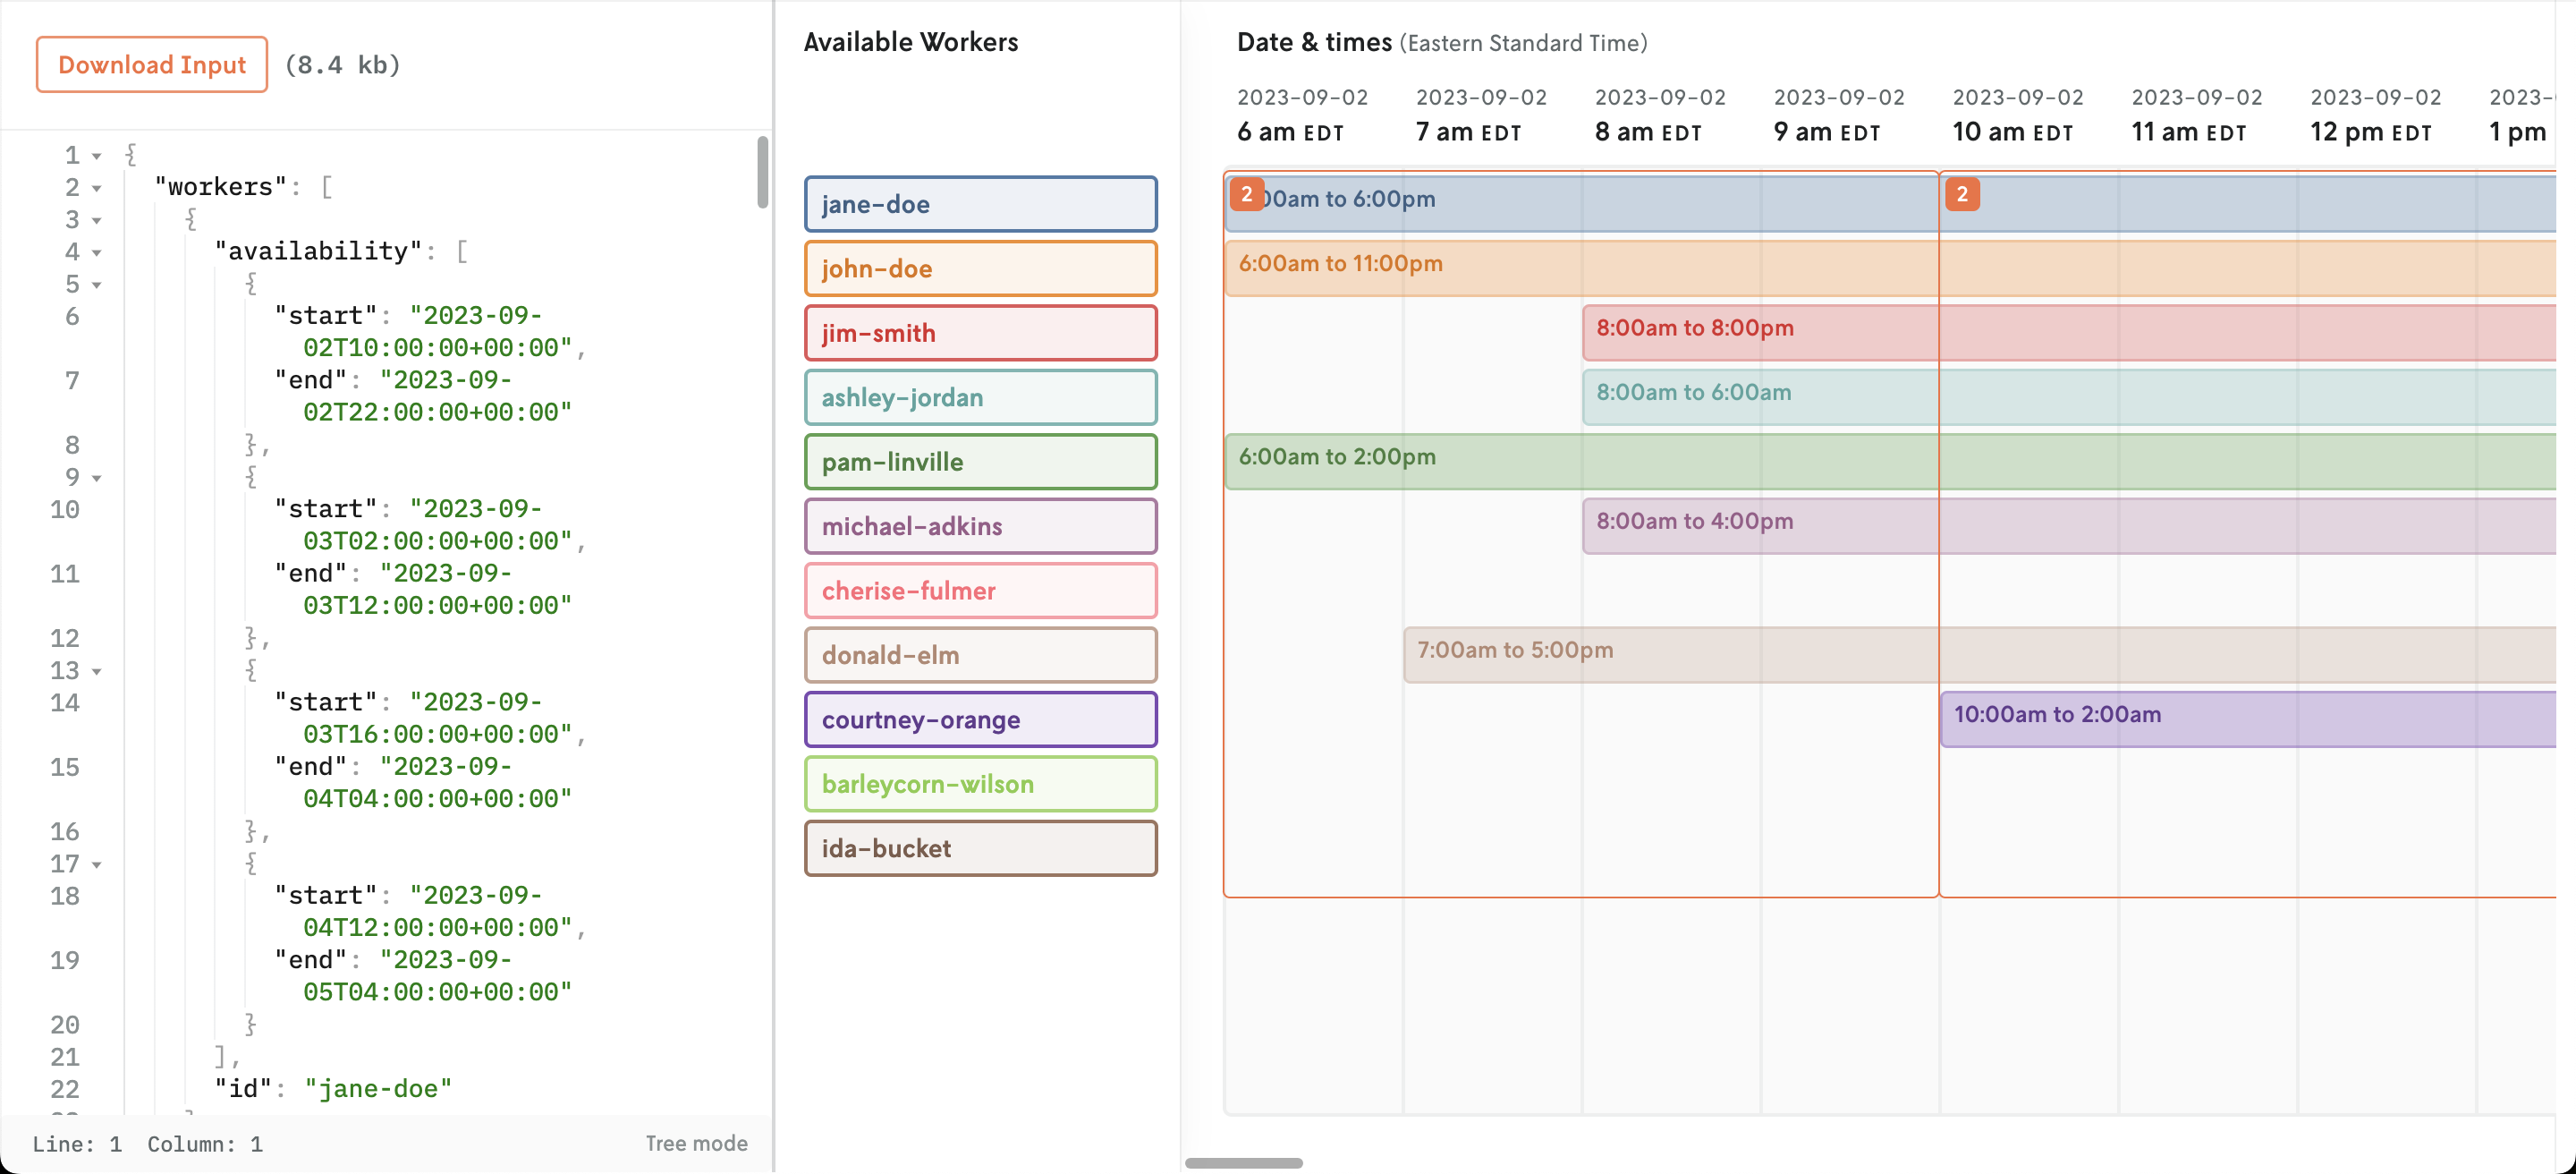Fold the object starting on line 17
Image resolution: width=2576 pixels, height=1174 pixels.
click(97, 864)
